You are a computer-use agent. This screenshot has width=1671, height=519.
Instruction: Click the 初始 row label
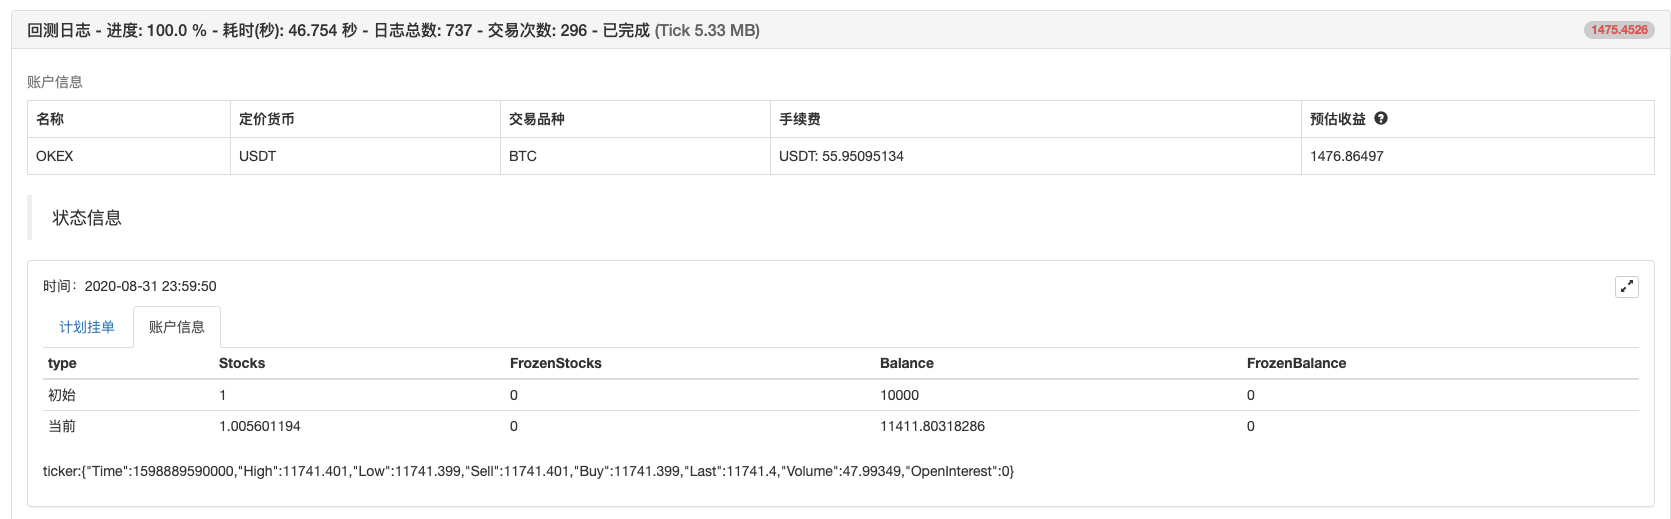click(x=62, y=395)
